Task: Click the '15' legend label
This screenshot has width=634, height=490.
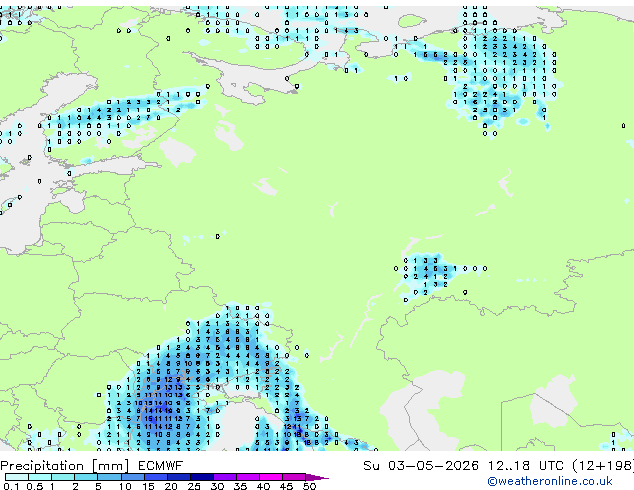Action: (148, 486)
